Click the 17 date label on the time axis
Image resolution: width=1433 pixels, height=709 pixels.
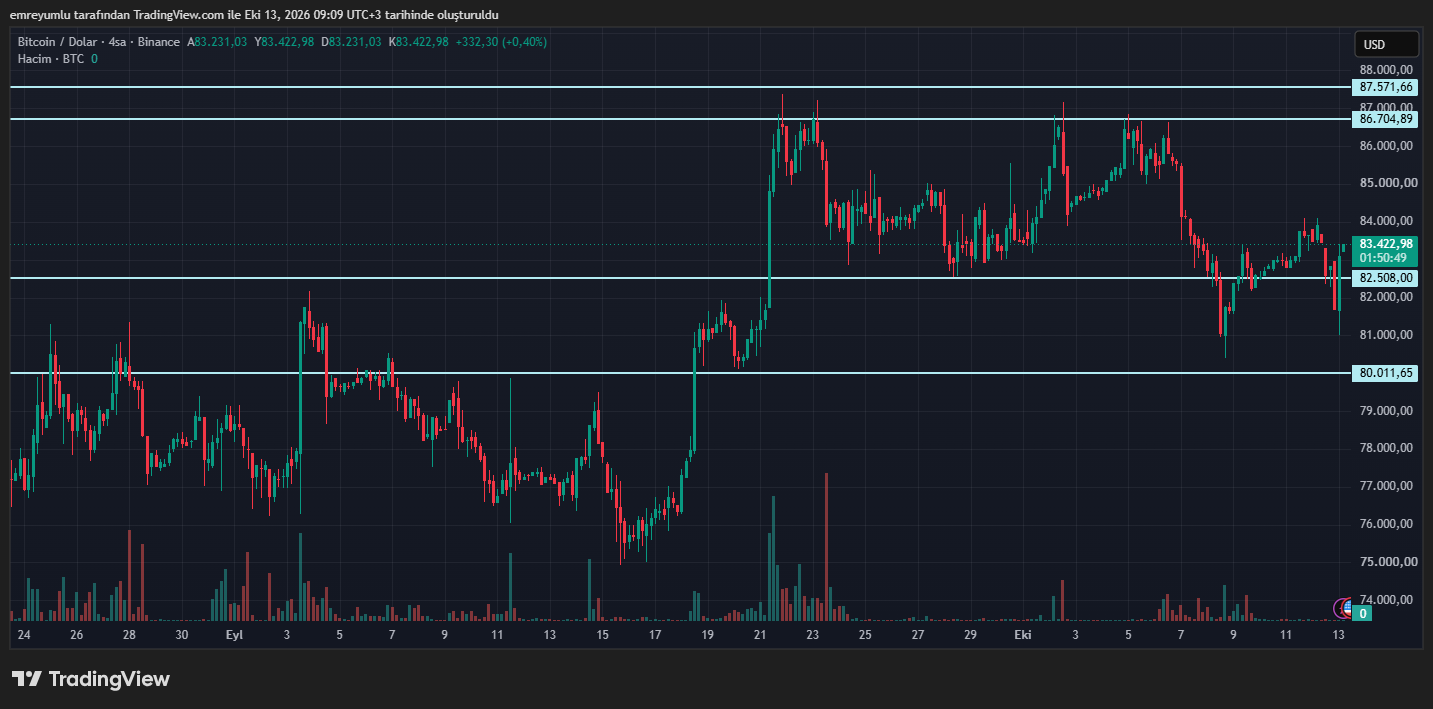tap(655, 635)
